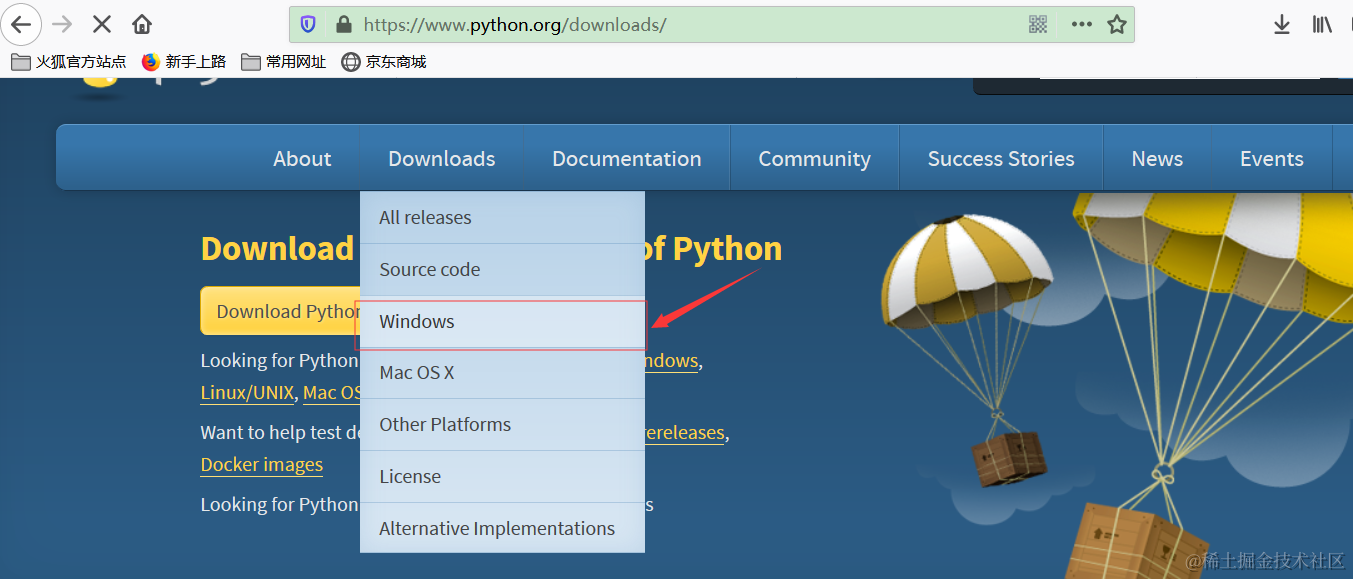1353x579 pixels.
Task: Open the 常用网址 bookmark folder
Action: (284, 62)
